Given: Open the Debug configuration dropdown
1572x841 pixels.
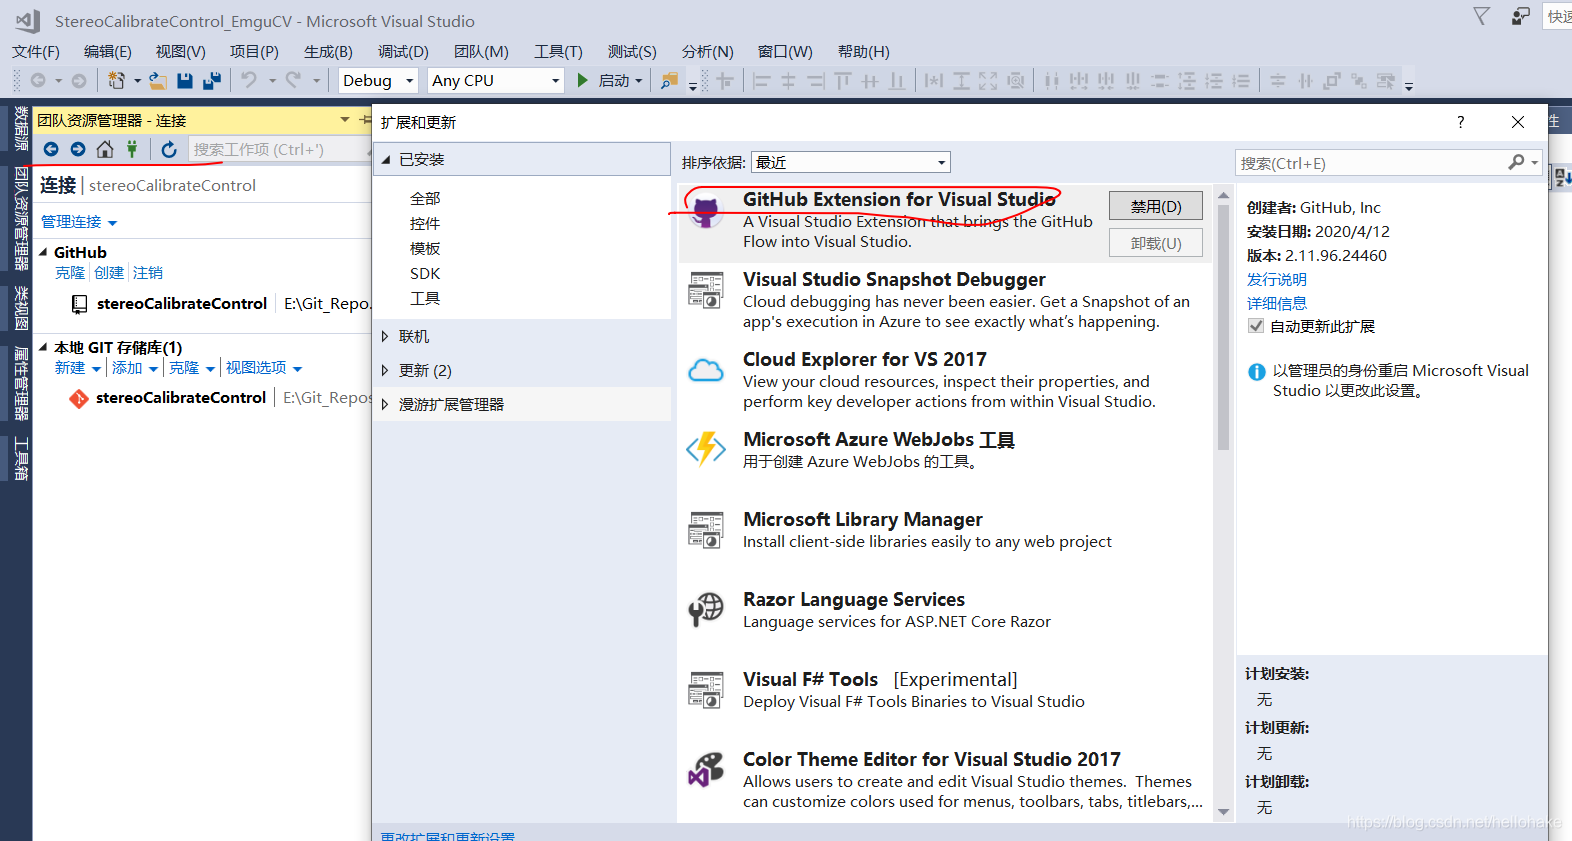Looking at the screenshot, I should [x=378, y=80].
